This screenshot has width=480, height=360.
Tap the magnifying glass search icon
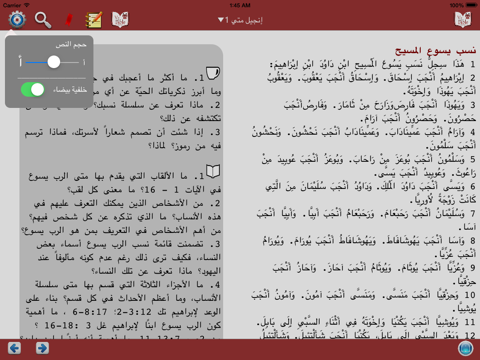click(43, 20)
